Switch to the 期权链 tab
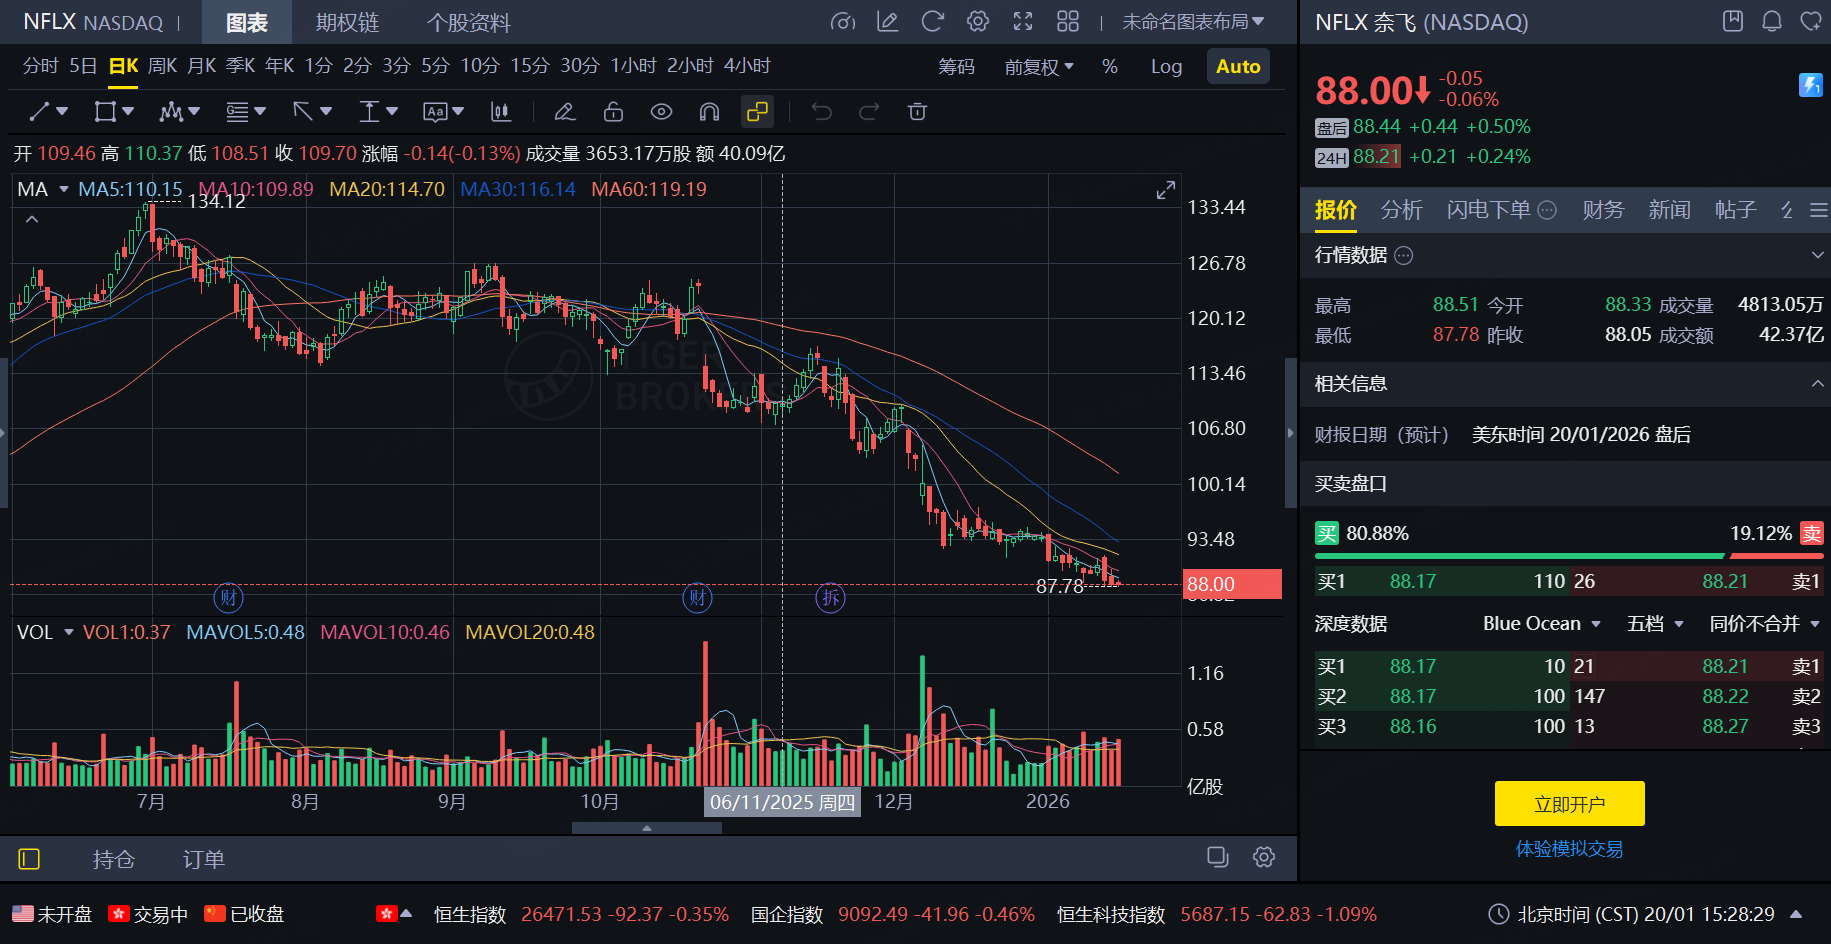The height and width of the screenshot is (944, 1831). pyautogui.click(x=347, y=22)
